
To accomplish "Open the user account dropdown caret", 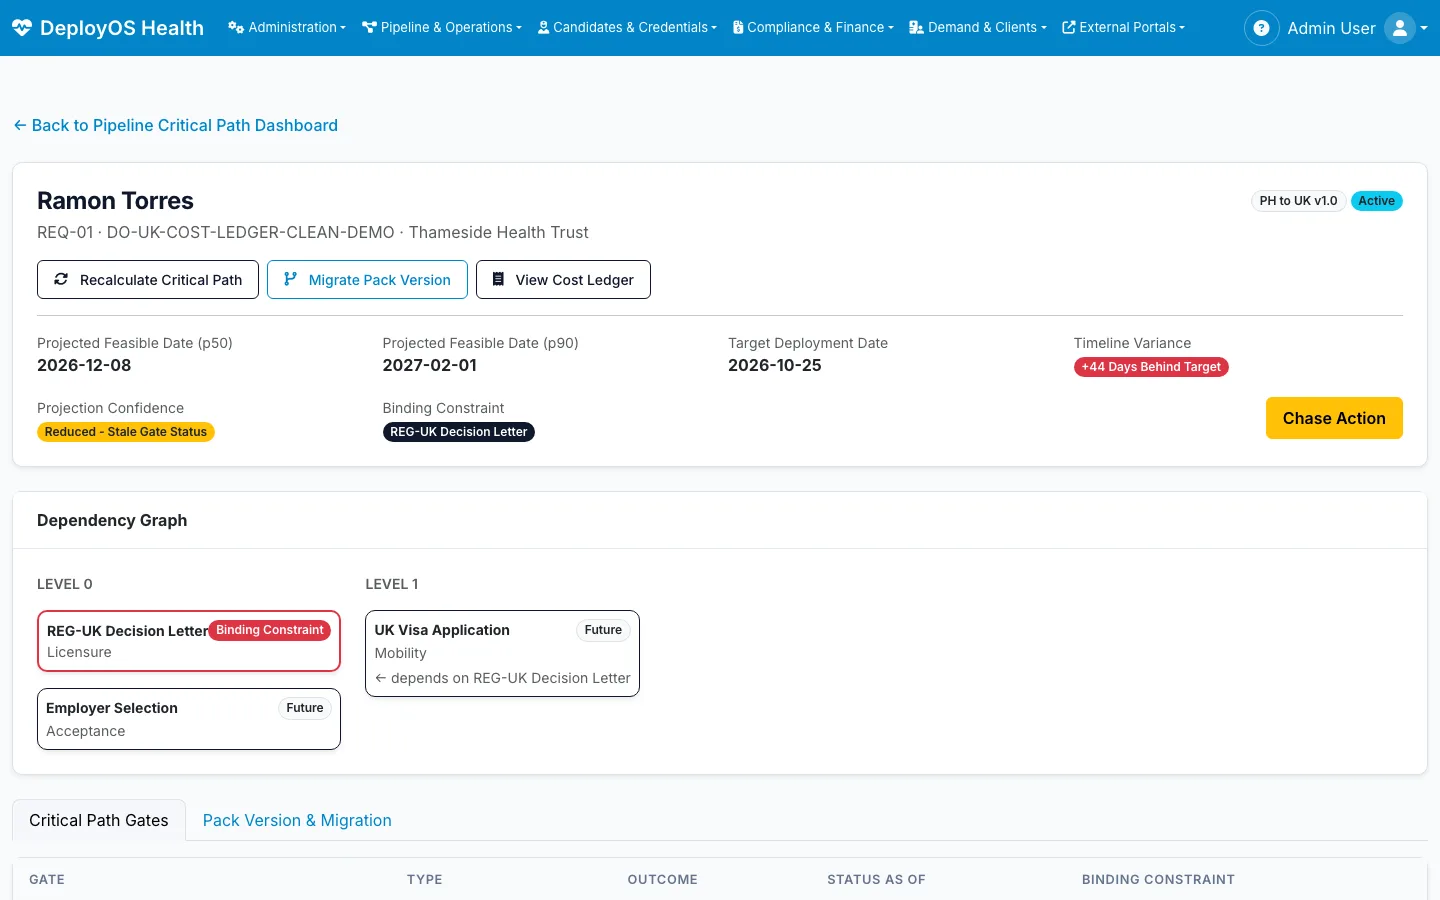I will (x=1424, y=29).
